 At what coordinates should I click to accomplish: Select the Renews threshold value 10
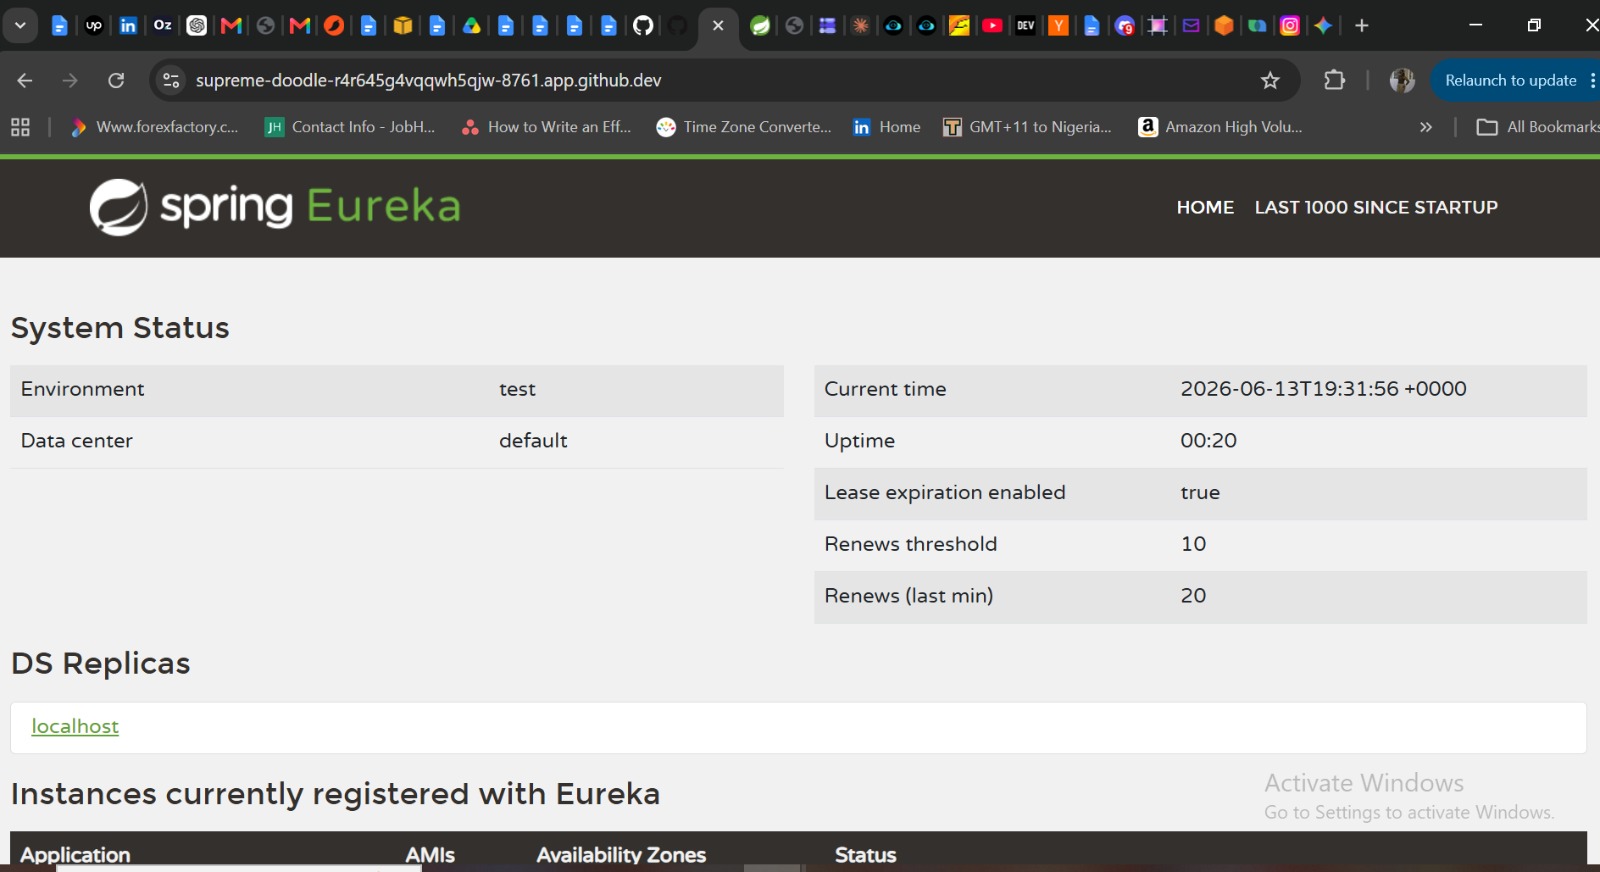coord(1193,544)
